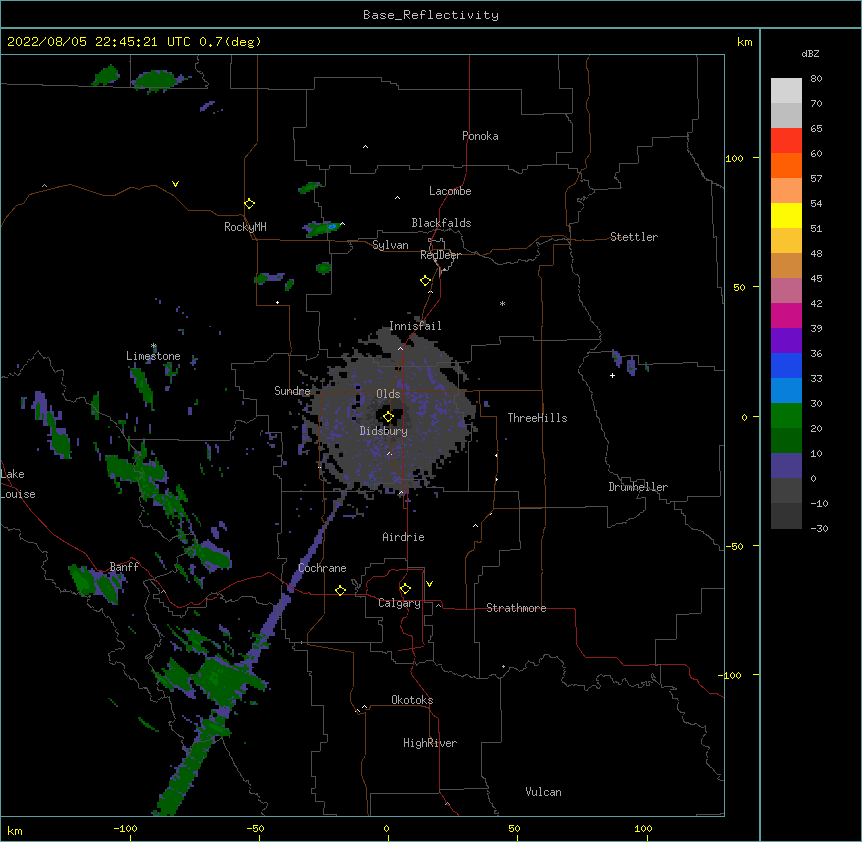This screenshot has width=862, height=842.
Task: Click the blue high-reflectivity cell east of RockyMH
Action: click(x=331, y=226)
